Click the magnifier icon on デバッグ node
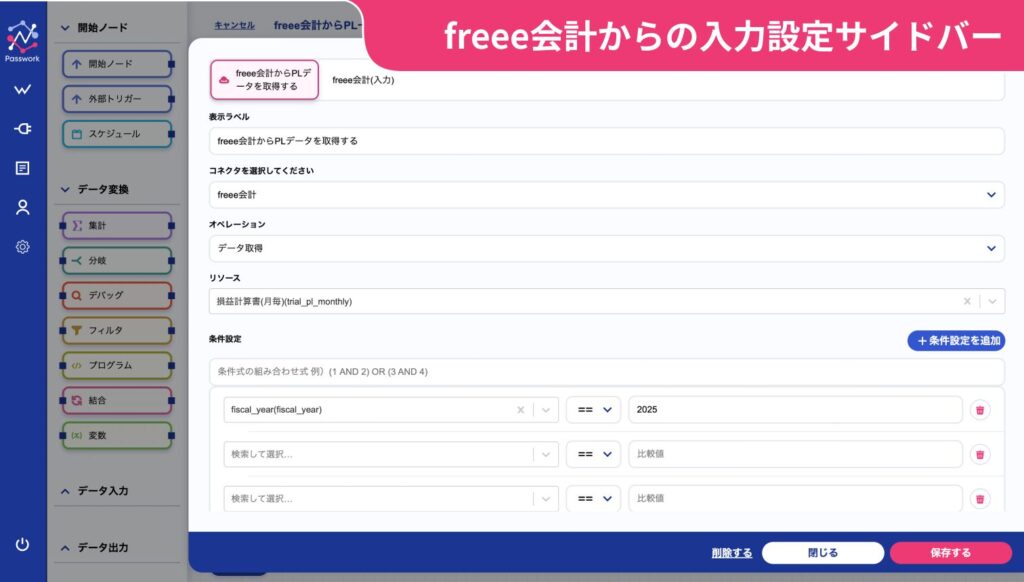This screenshot has height=582, width=1024. (x=77, y=295)
